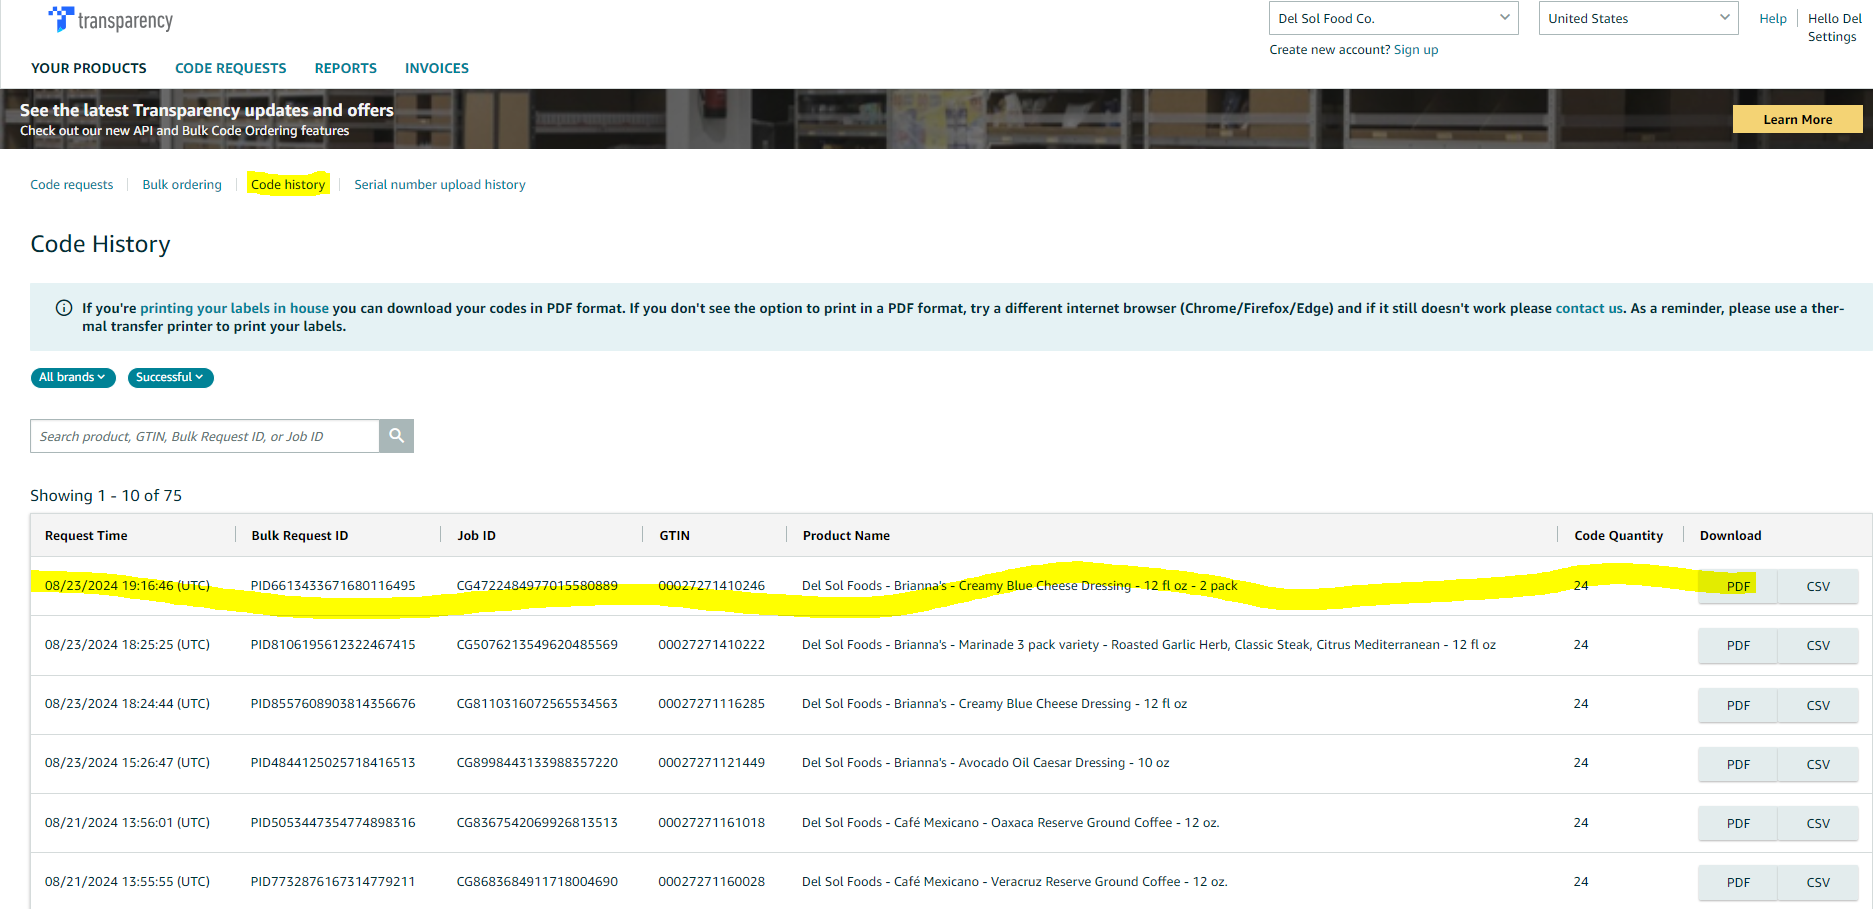Expand the Successful status filter
This screenshot has width=1873, height=909.
pyautogui.click(x=170, y=377)
